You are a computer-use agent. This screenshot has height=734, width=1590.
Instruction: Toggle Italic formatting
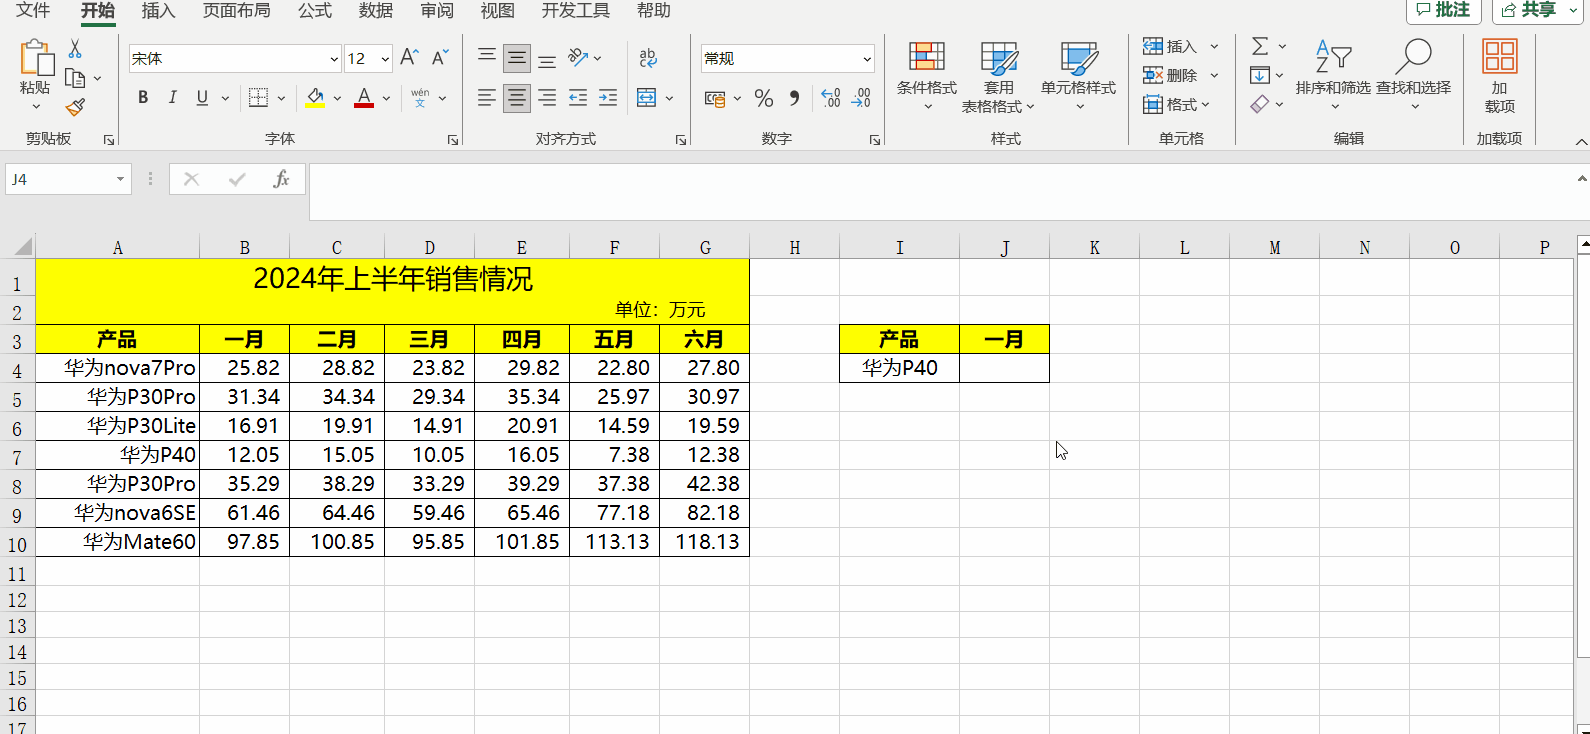[172, 98]
